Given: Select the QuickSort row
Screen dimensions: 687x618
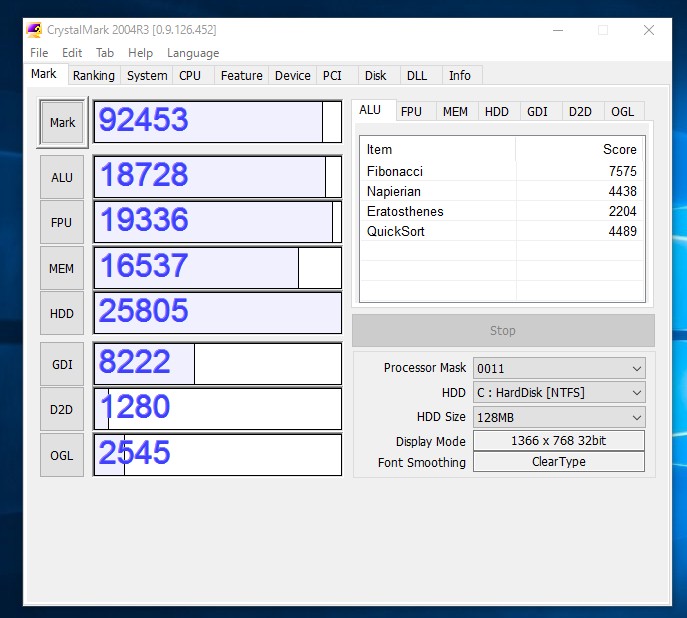Looking at the screenshot, I should 502,231.
